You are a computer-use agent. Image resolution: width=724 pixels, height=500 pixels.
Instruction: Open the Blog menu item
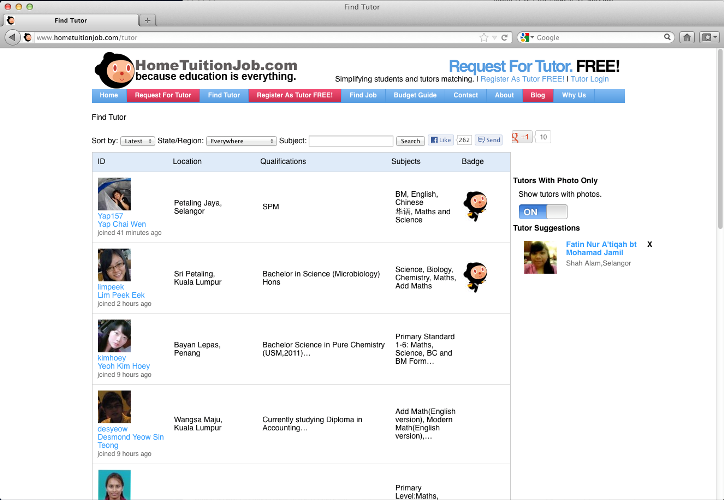pyautogui.click(x=537, y=95)
